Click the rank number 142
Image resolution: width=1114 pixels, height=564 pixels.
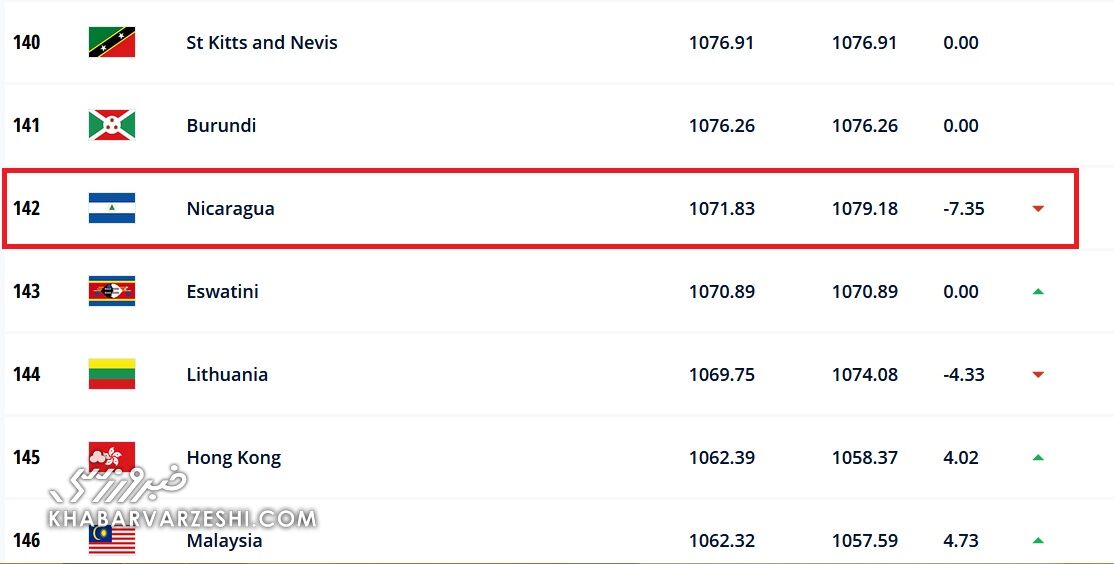26,209
